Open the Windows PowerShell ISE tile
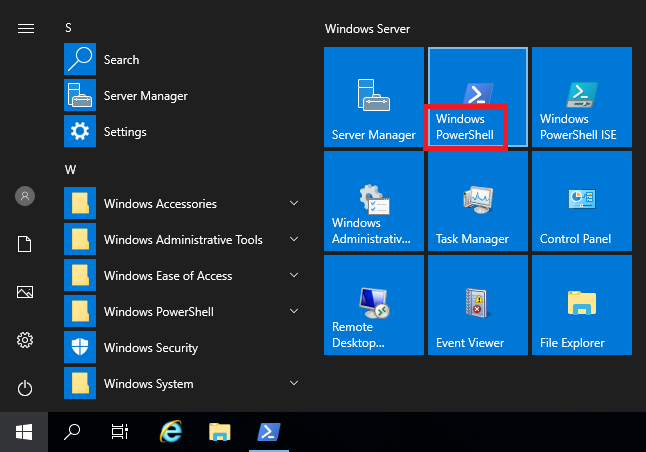646x452 pixels. tap(582, 97)
